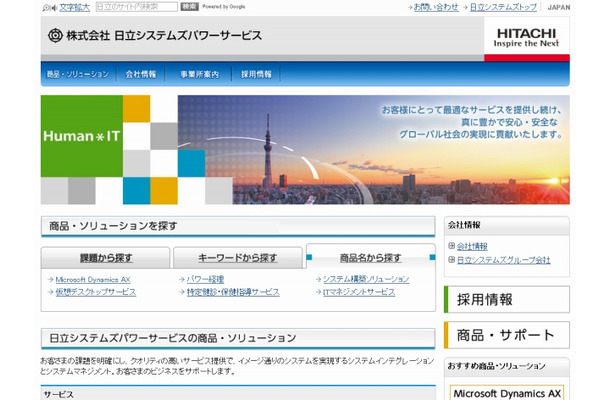Click the arrow icon before お問い合わせ
Viewport: 610px width, 400px height.
click(x=410, y=7)
